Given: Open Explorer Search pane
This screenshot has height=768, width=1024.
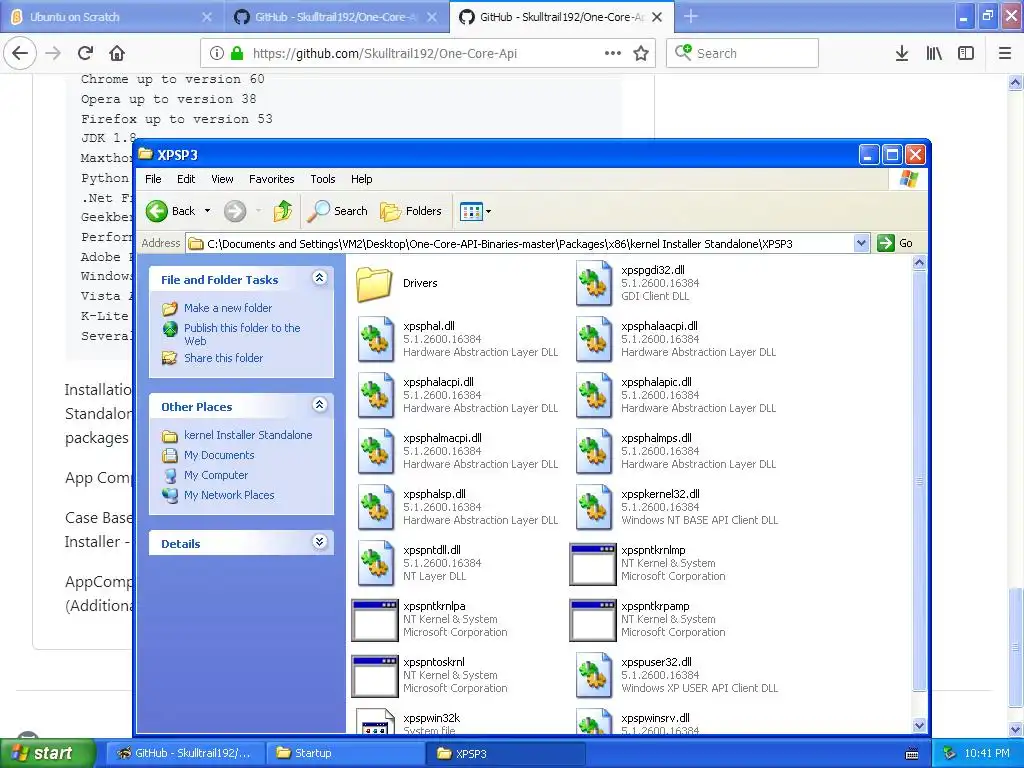Looking at the screenshot, I should coord(337,211).
